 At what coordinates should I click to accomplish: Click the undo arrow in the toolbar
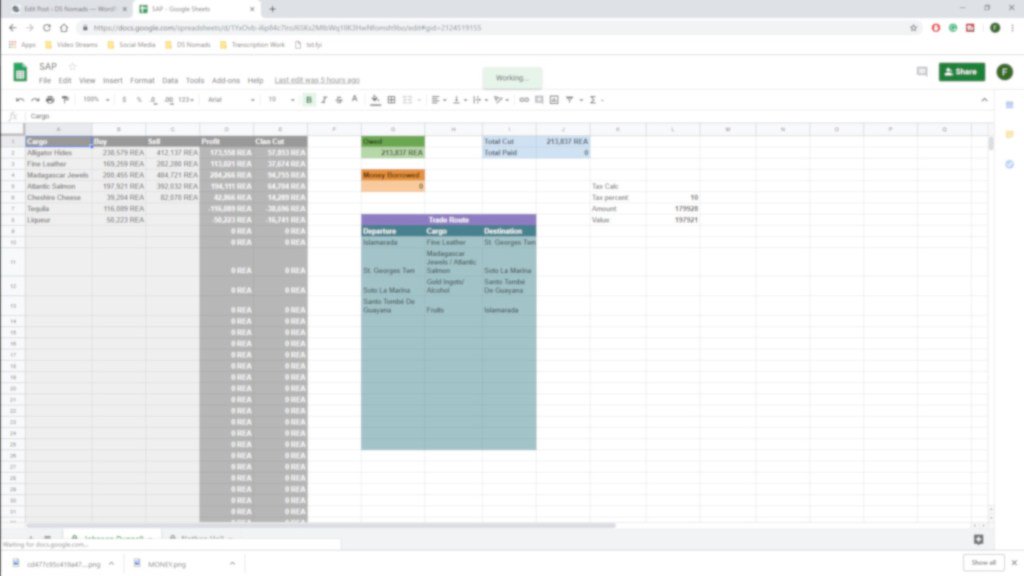coord(20,100)
